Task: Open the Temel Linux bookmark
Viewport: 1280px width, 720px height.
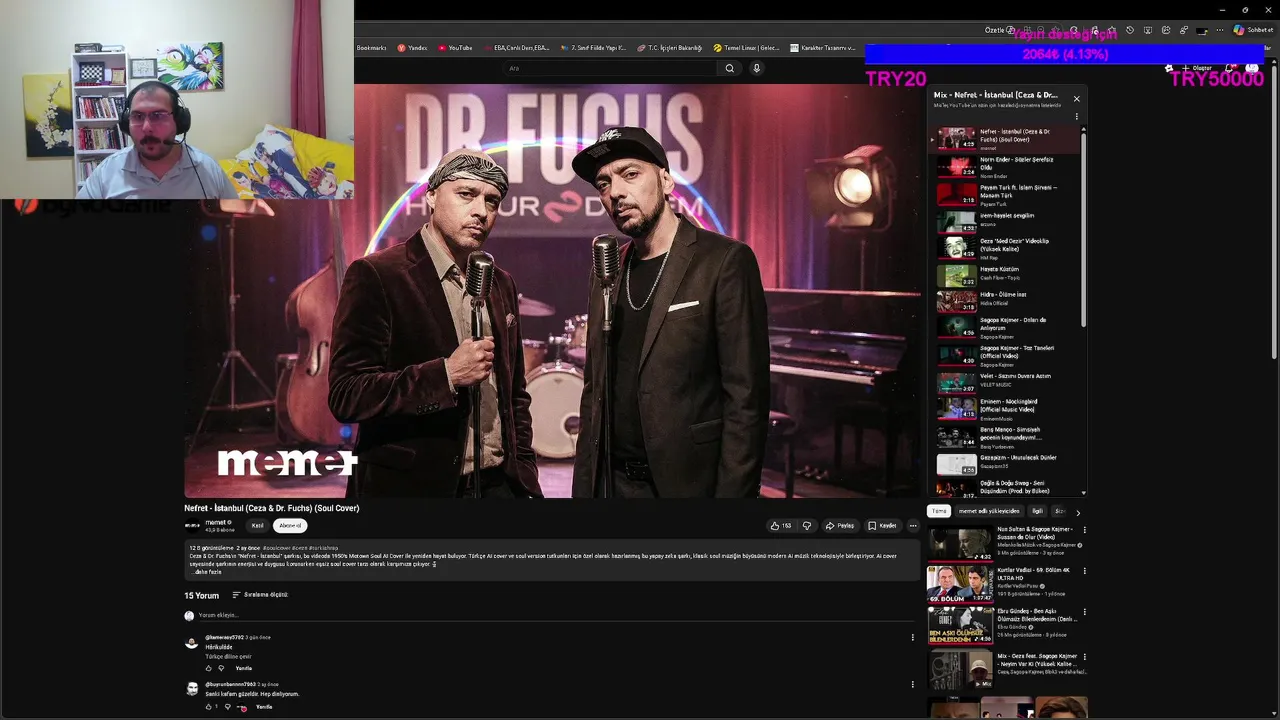Action: (x=746, y=48)
